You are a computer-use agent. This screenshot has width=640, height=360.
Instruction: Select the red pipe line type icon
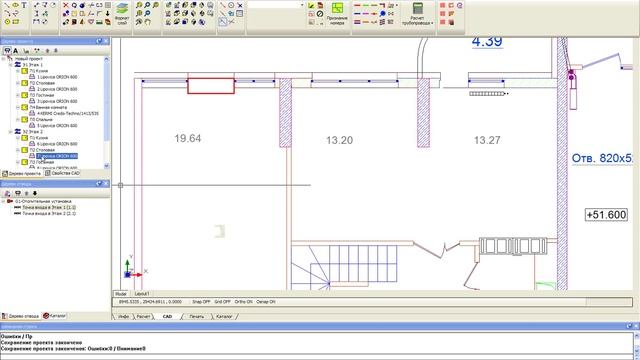pyautogui.click(x=357, y=5)
